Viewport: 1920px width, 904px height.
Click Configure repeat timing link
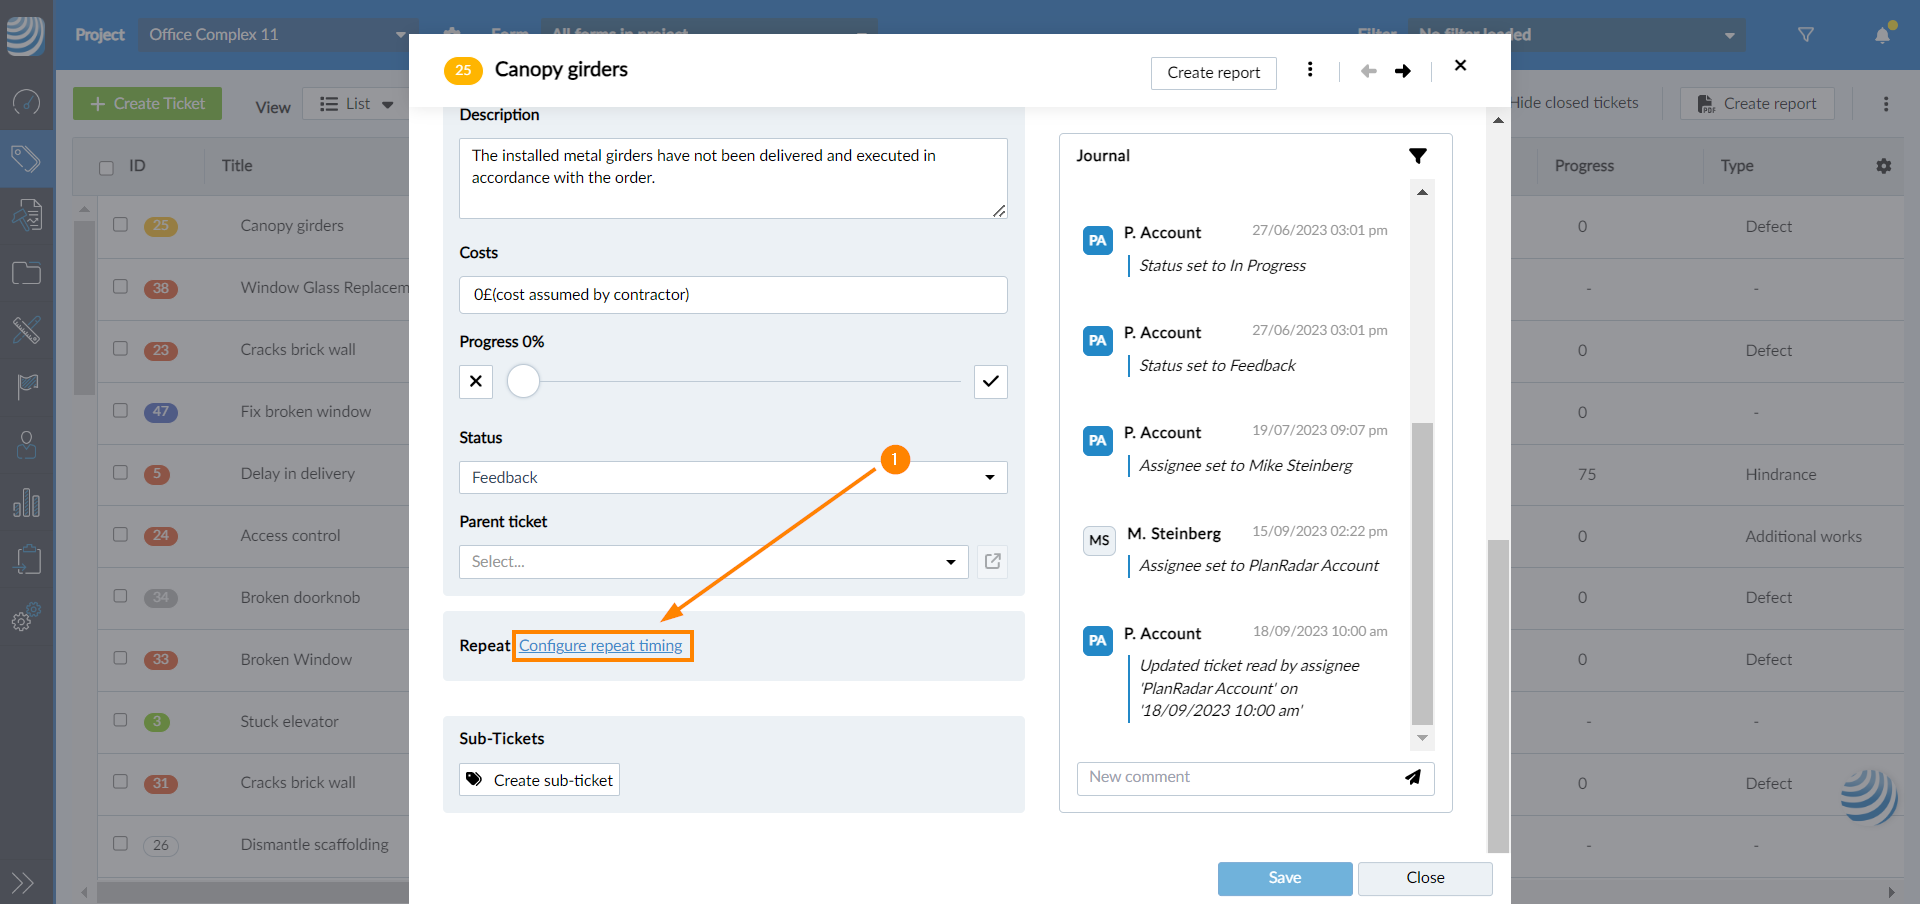[600, 646]
